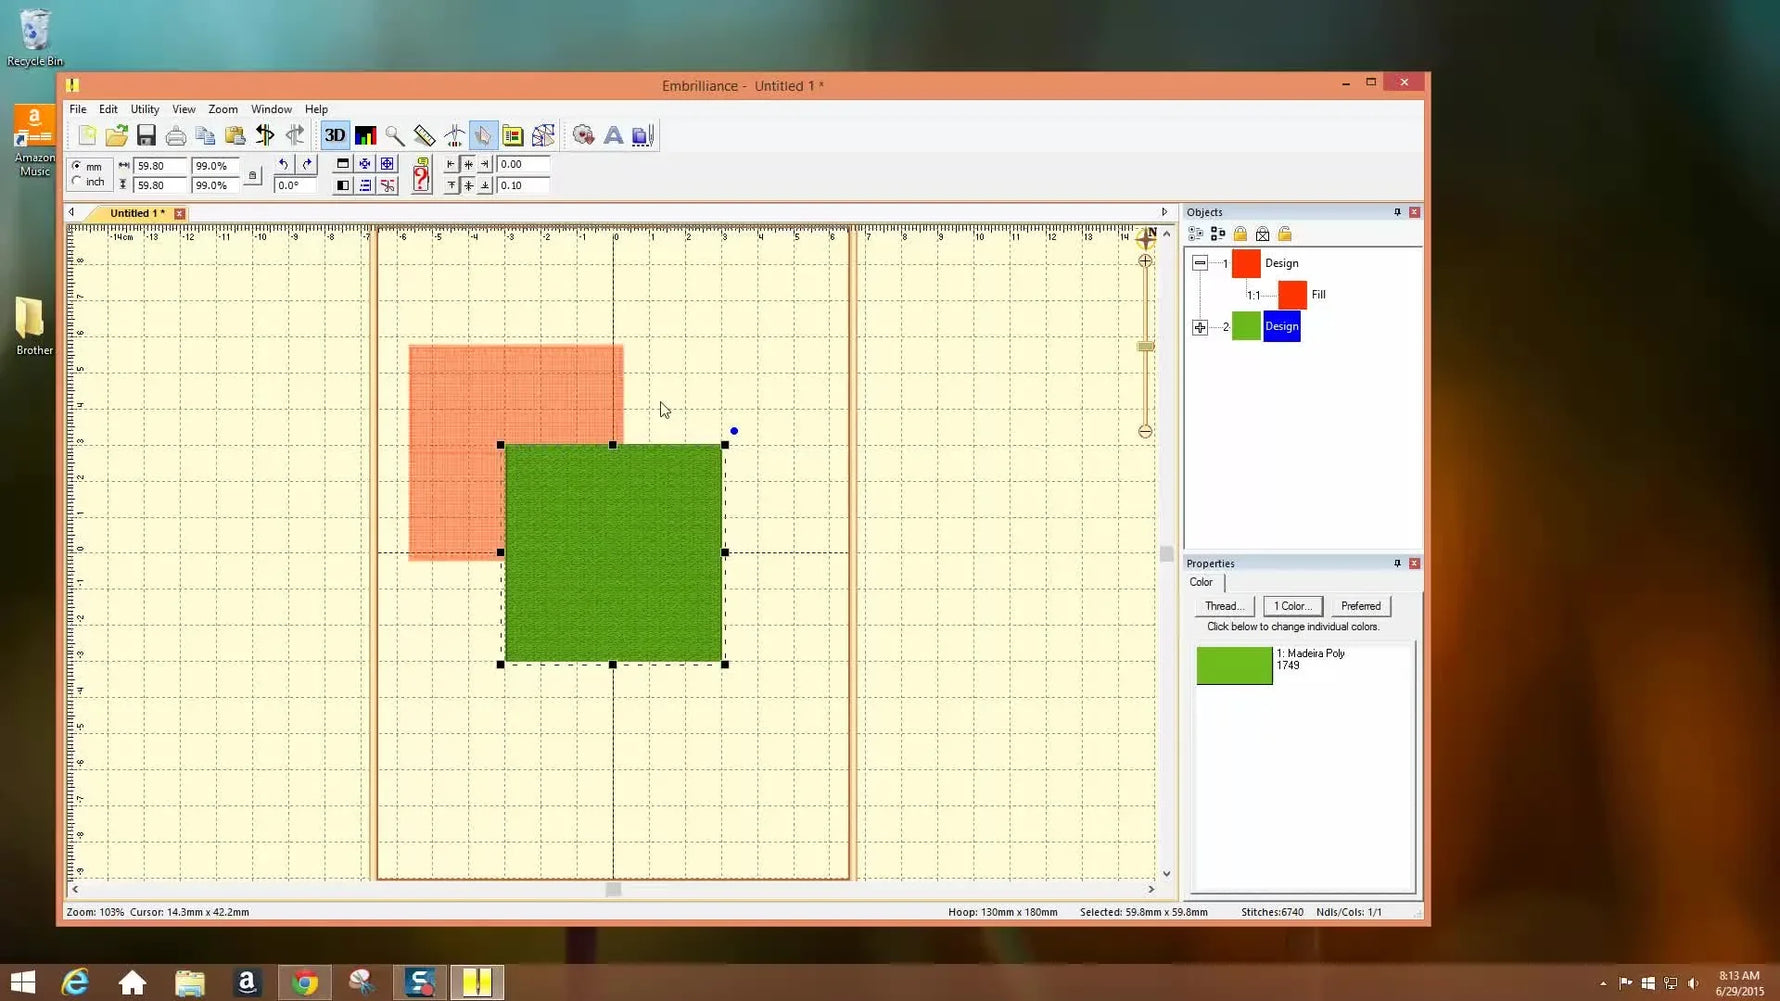Toggle the aspect ratio lock
This screenshot has height=1001, width=1780.
(253, 176)
